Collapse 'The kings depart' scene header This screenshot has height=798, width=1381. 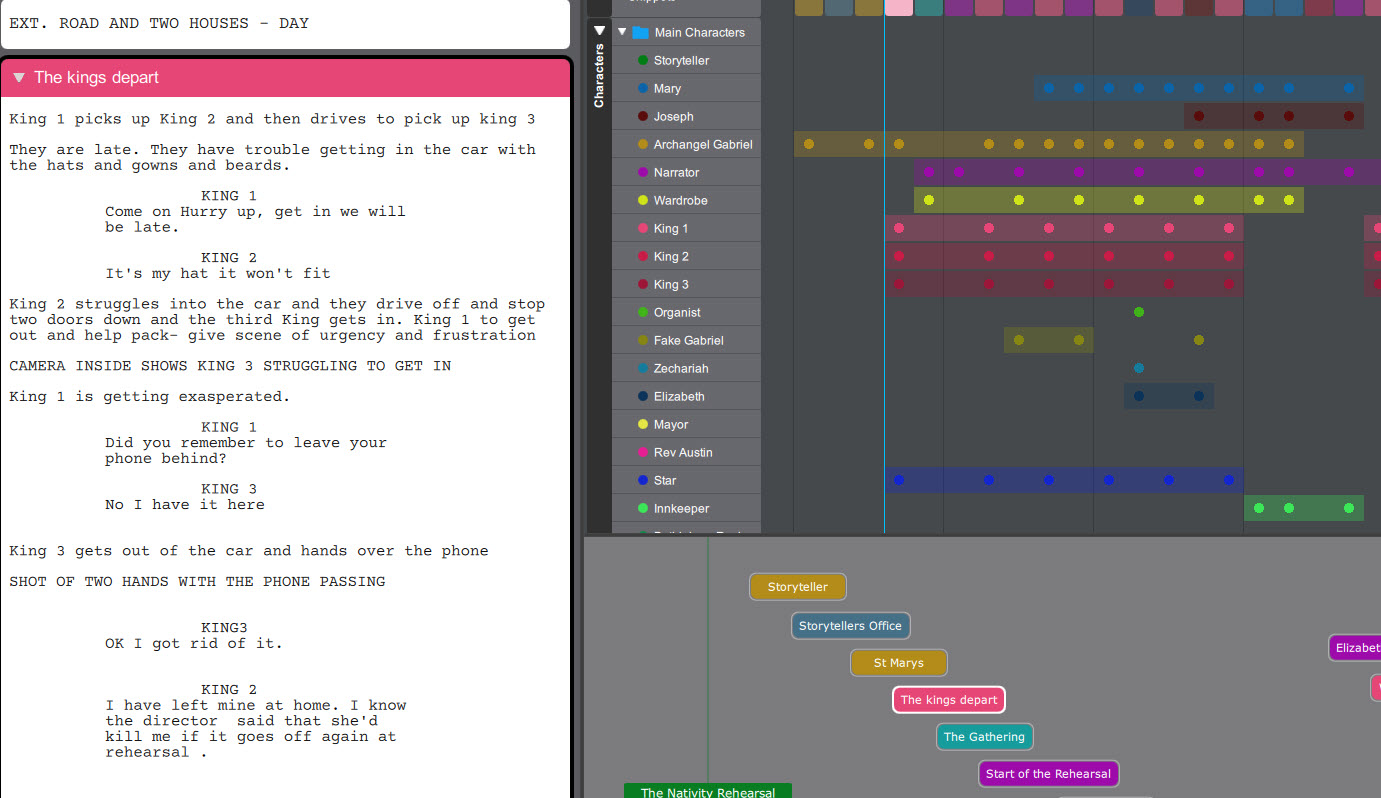tap(19, 78)
